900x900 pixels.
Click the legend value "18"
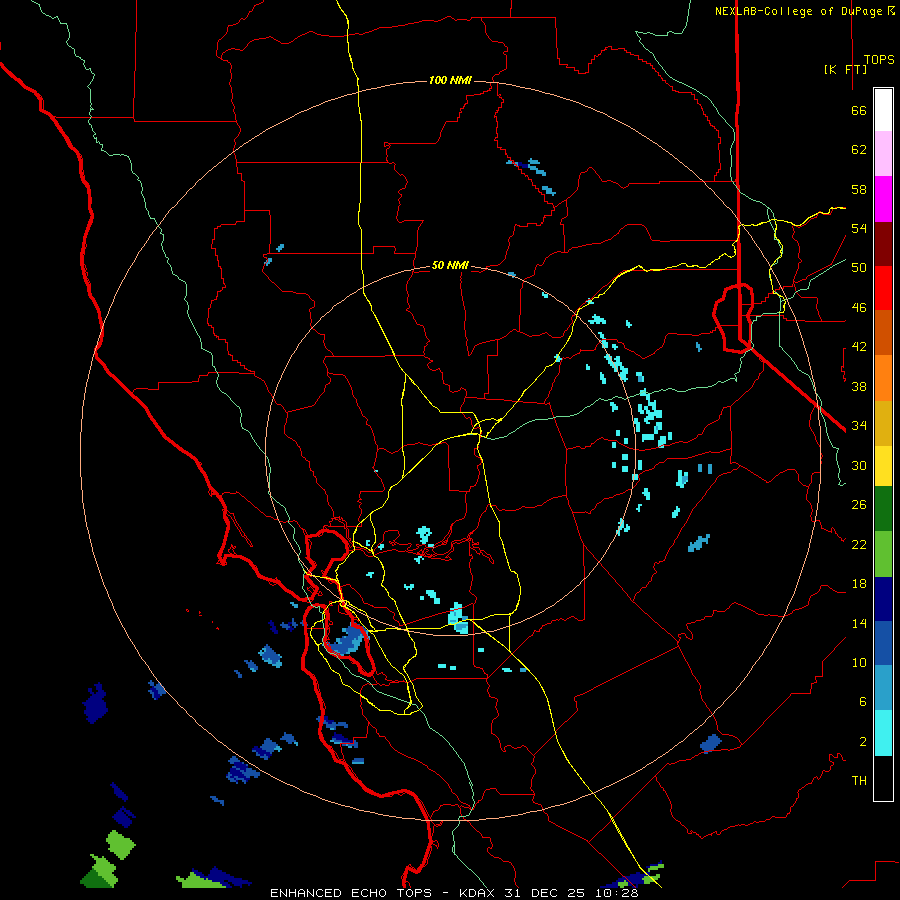coord(859,584)
